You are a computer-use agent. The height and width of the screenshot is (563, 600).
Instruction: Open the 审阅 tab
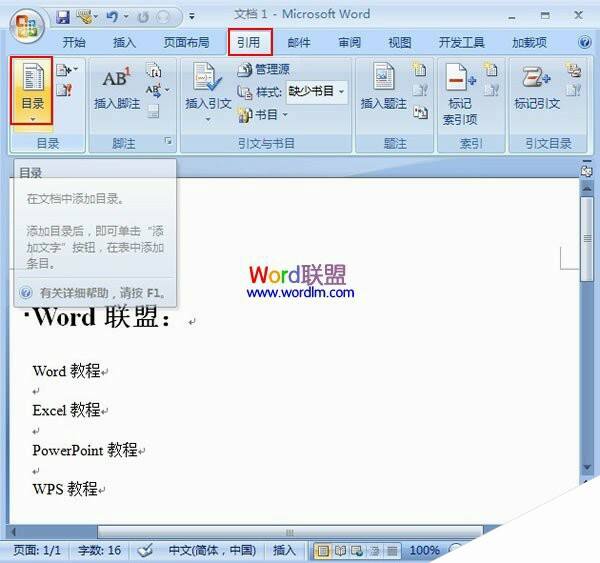click(349, 42)
